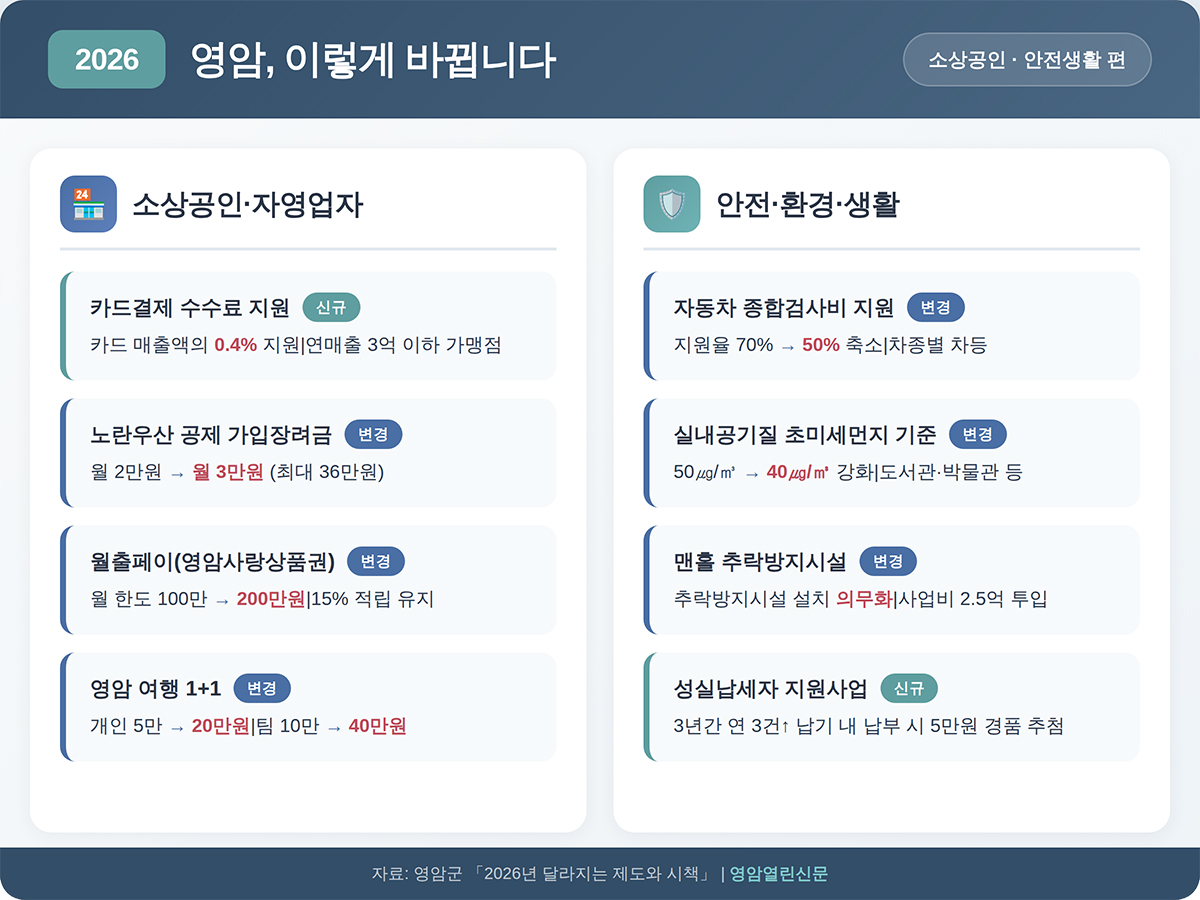This screenshot has width=1200, height=900.
Task: Select the 소상공인 · 안전생활 편 pill
Action: point(1027,59)
